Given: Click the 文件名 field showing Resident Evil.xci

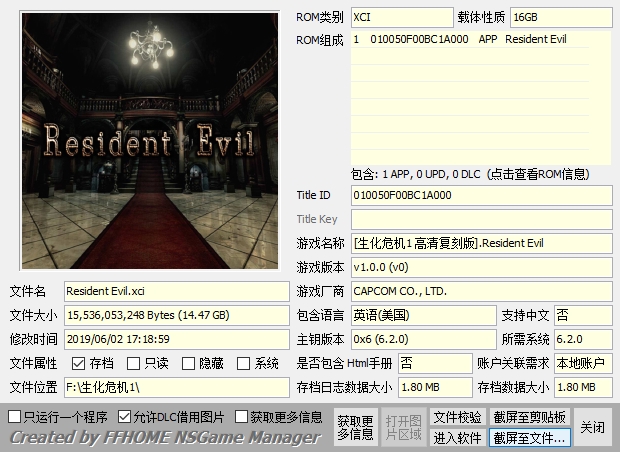Looking at the screenshot, I should tap(176, 291).
